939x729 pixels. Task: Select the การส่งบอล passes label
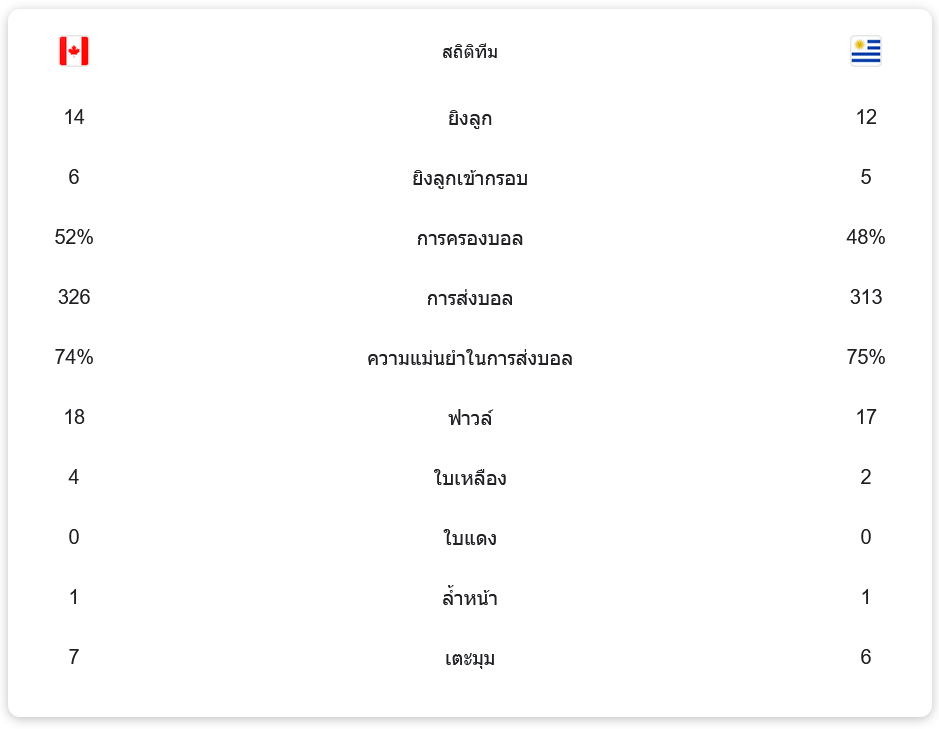point(469,299)
